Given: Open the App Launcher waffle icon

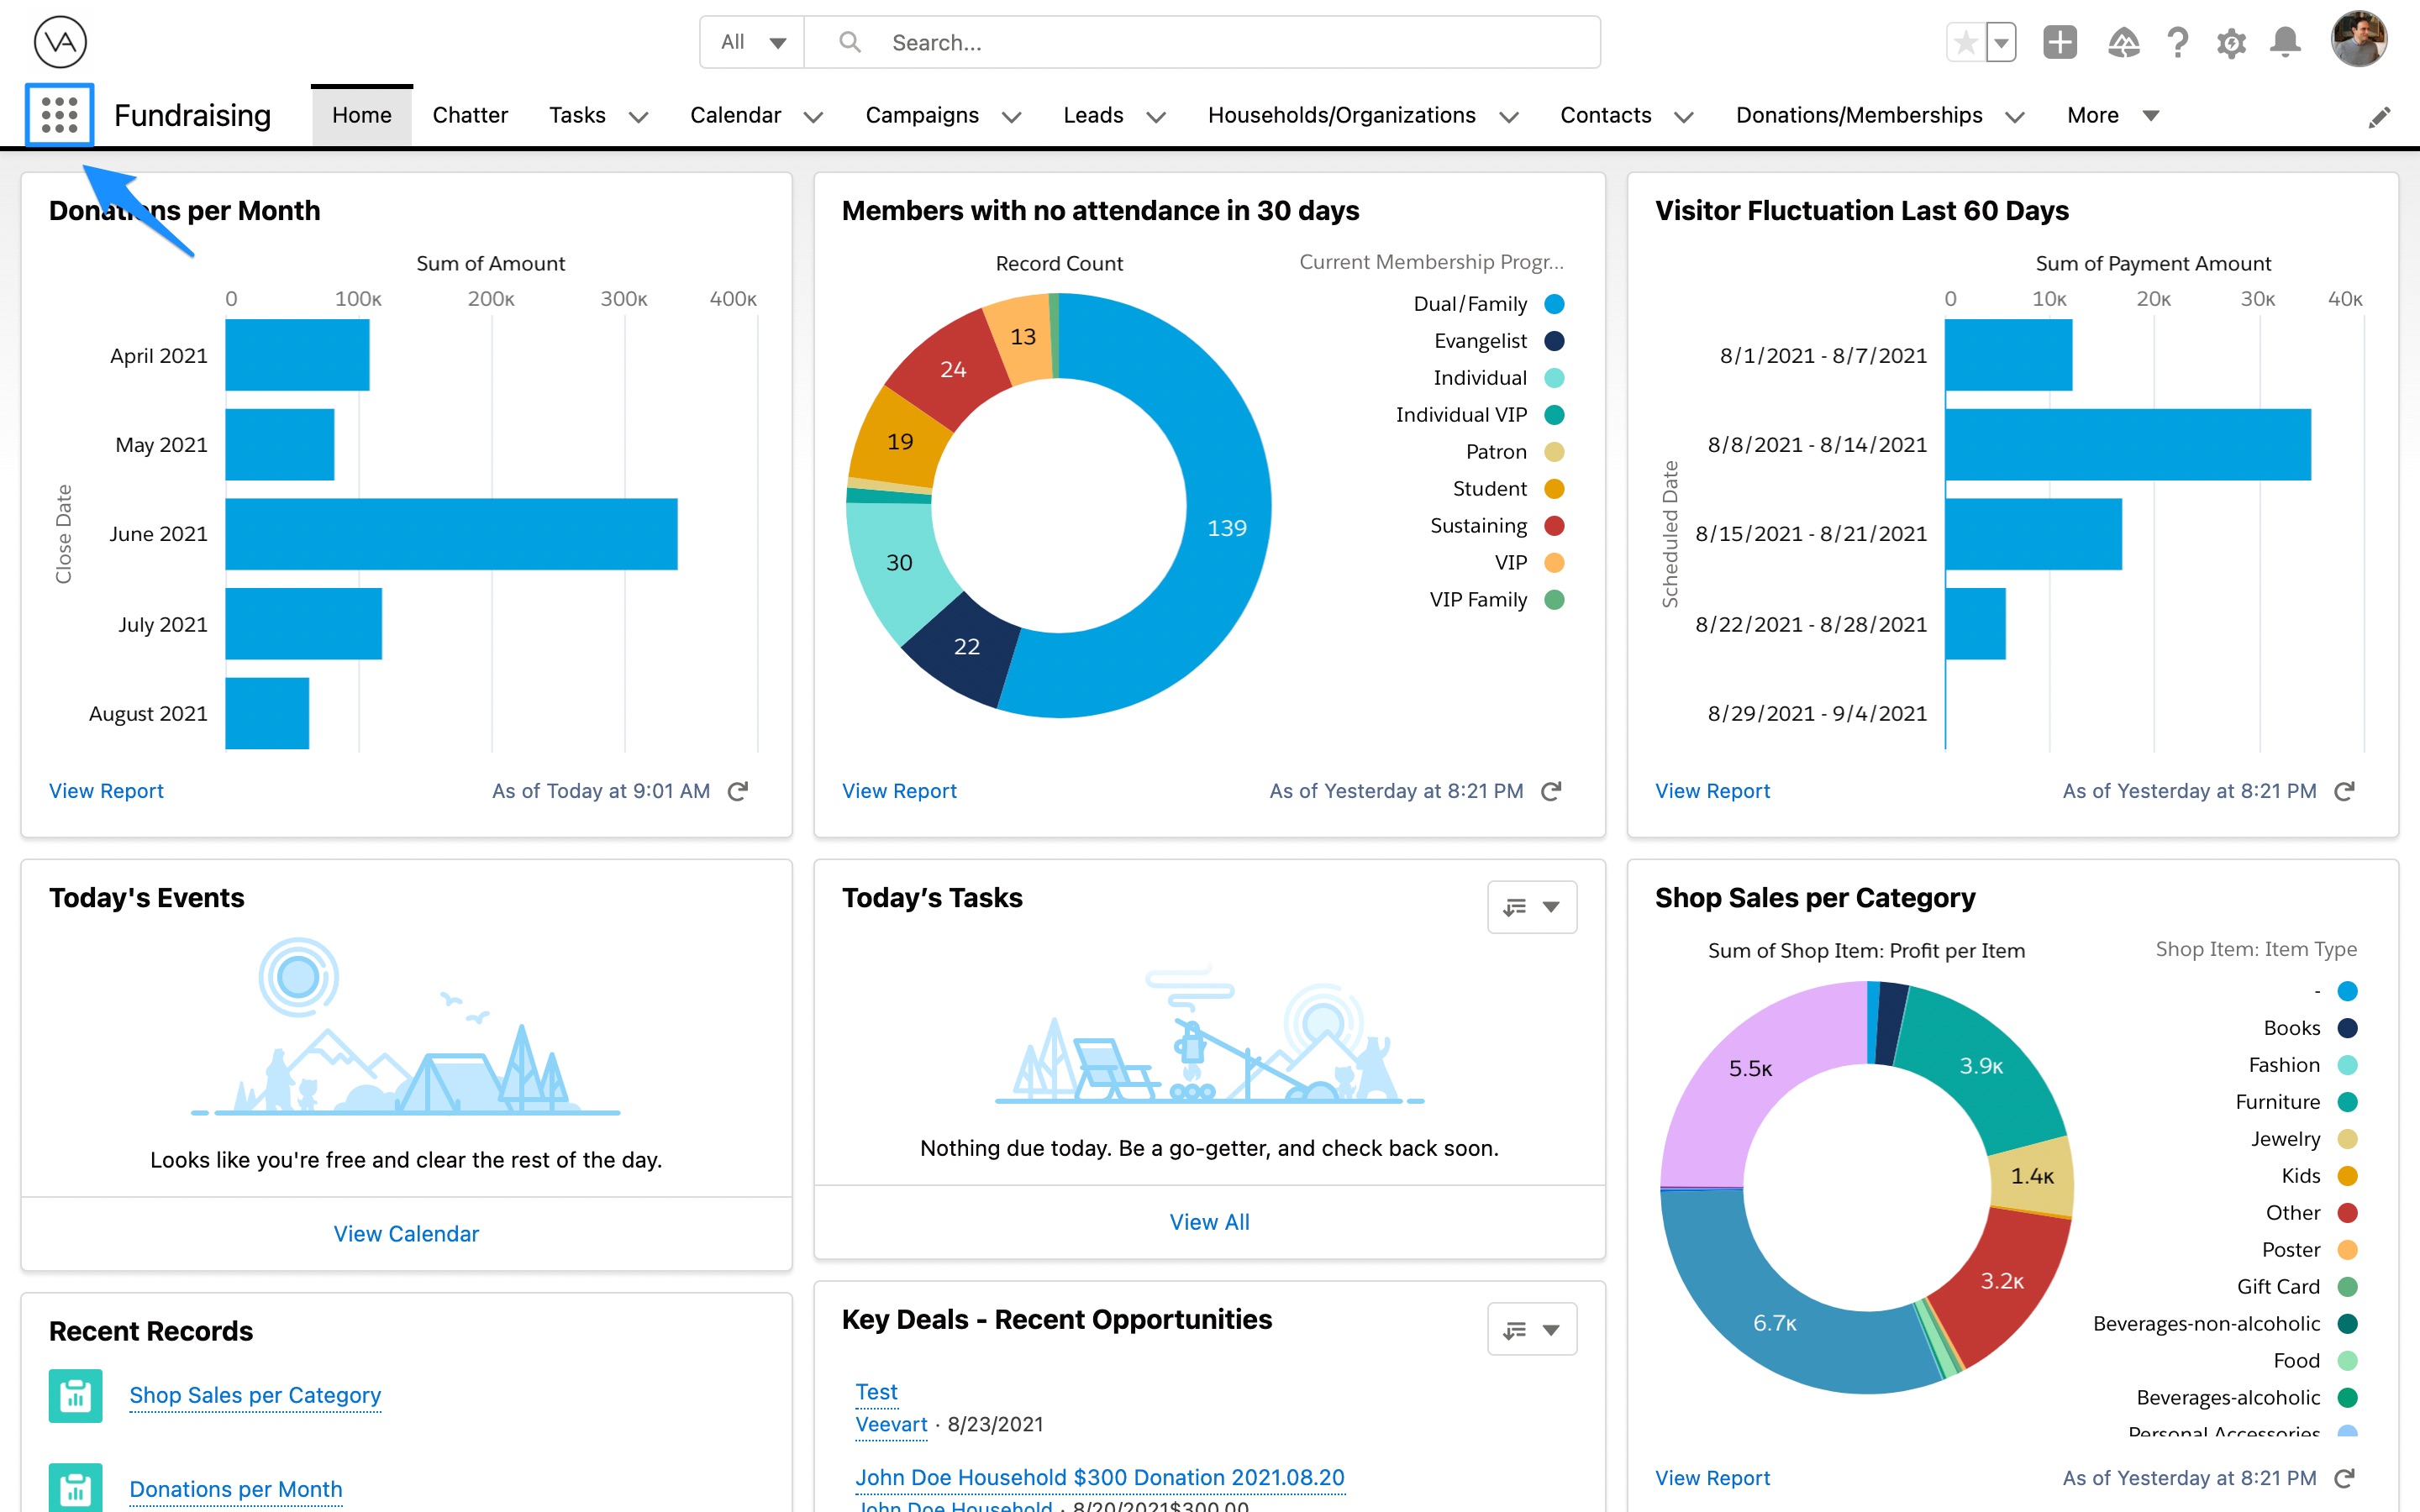Looking at the screenshot, I should [59, 114].
